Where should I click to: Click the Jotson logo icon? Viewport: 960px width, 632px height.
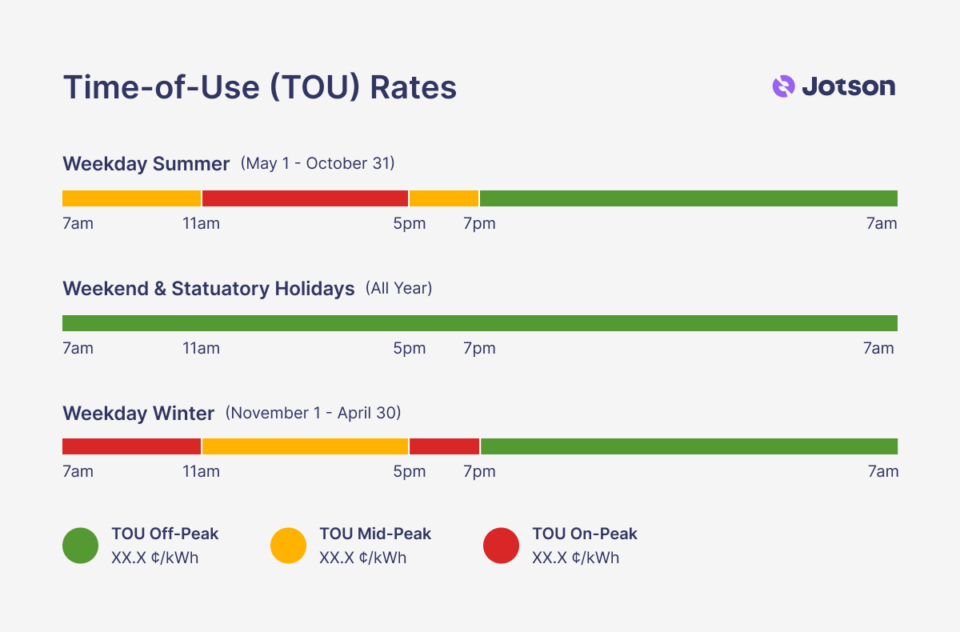(783, 87)
